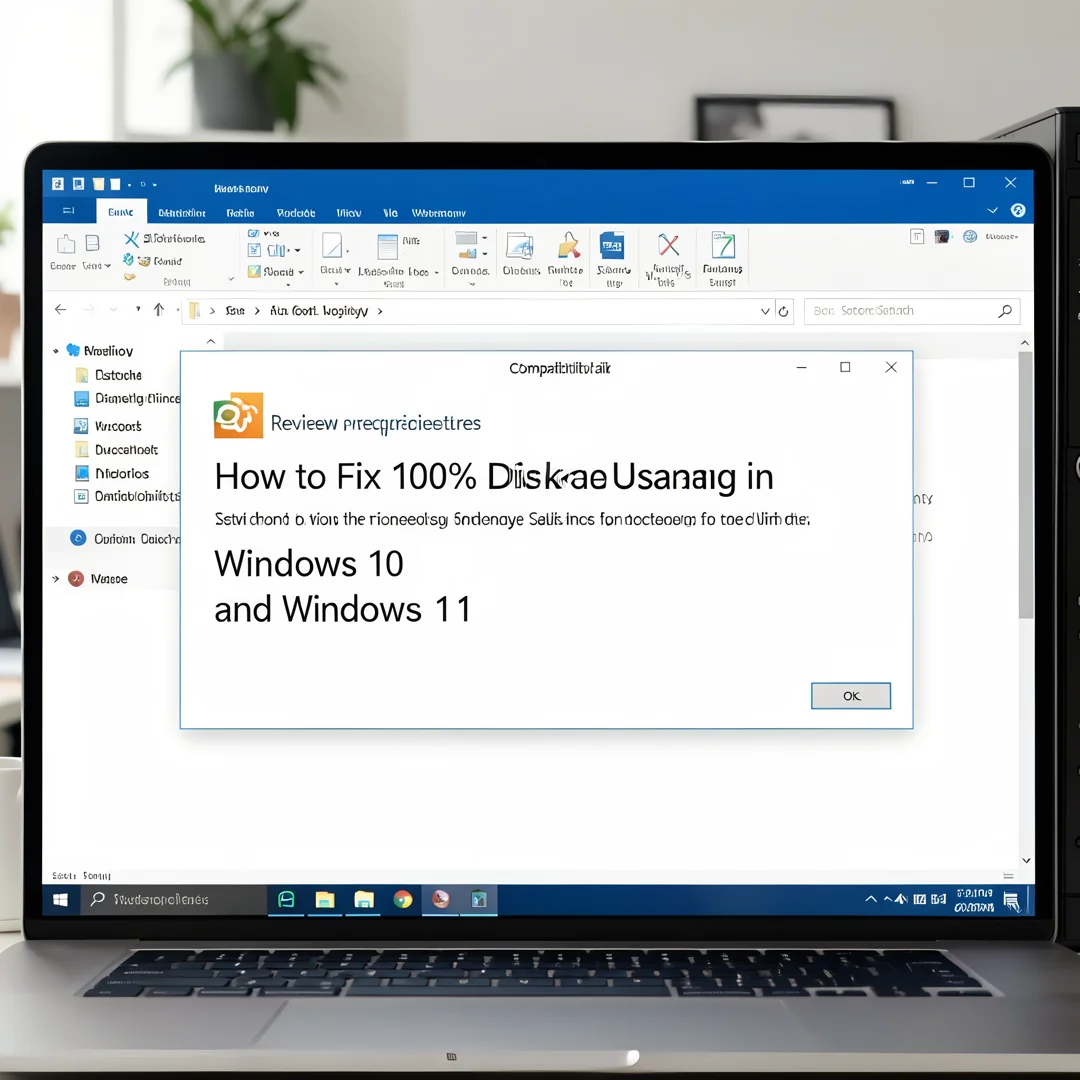Click the scrollbar up arrow
This screenshot has width=1080, height=1080.
[x=1025, y=342]
